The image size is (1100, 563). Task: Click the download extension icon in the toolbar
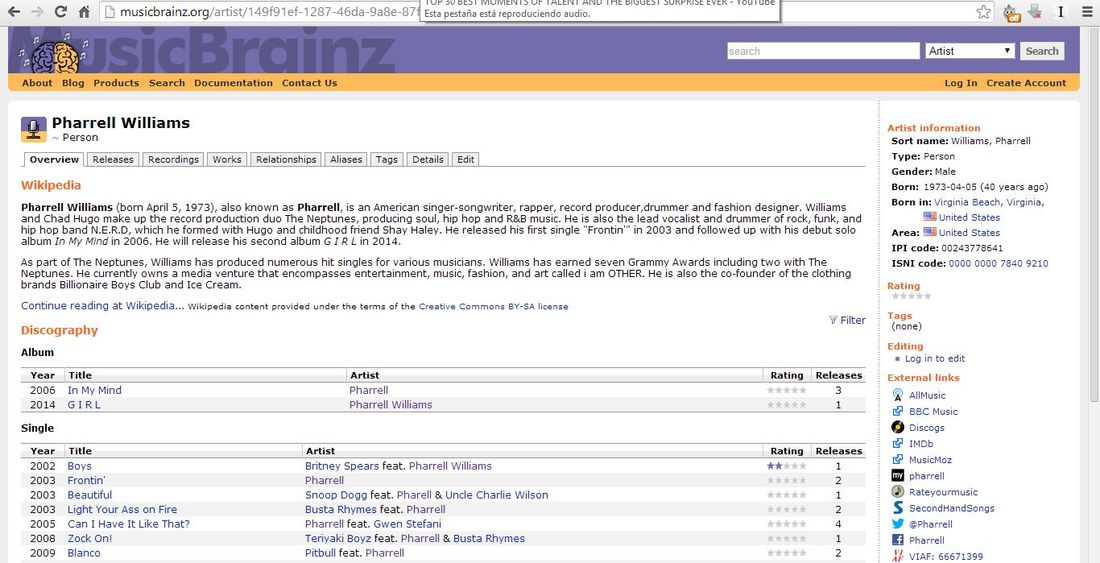coord(1034,11)
